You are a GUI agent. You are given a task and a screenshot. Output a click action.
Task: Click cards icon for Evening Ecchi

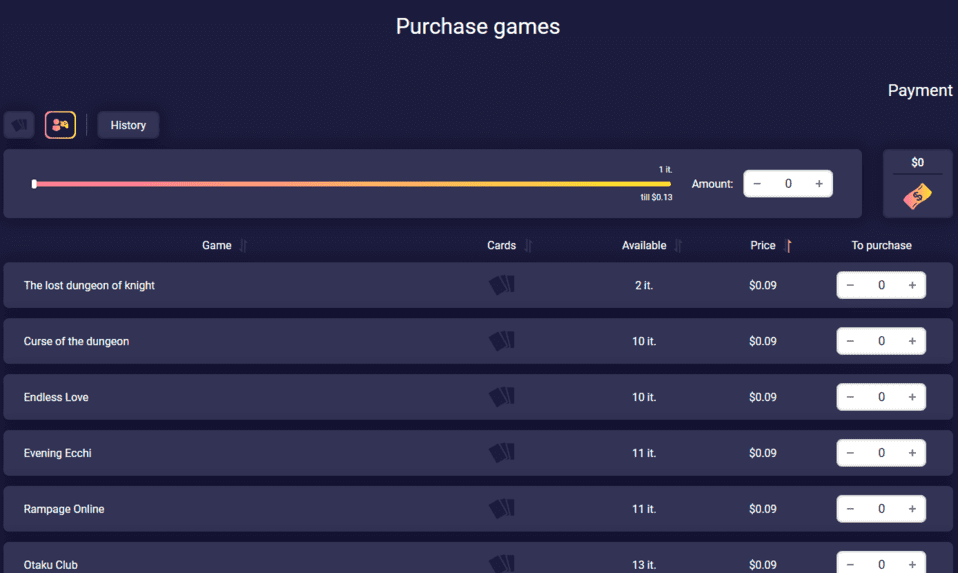point(502,453)
